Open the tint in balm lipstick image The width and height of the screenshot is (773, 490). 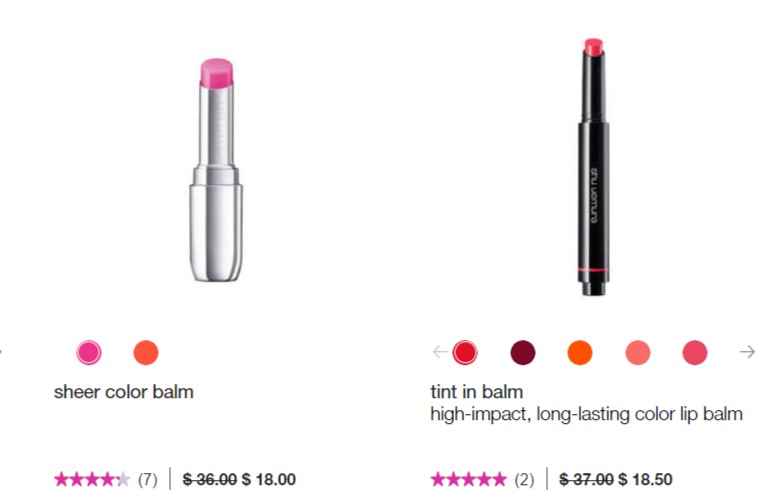click(x=593, y=167)
